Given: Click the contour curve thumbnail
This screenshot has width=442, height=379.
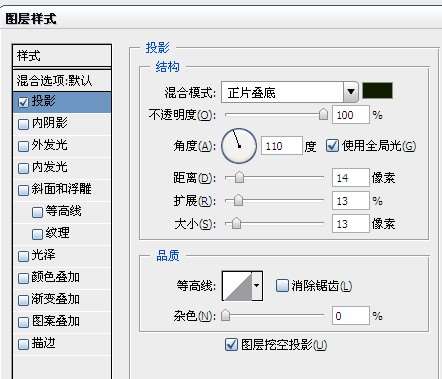Looking at the screenshot, I should click(x=237, y=286).
